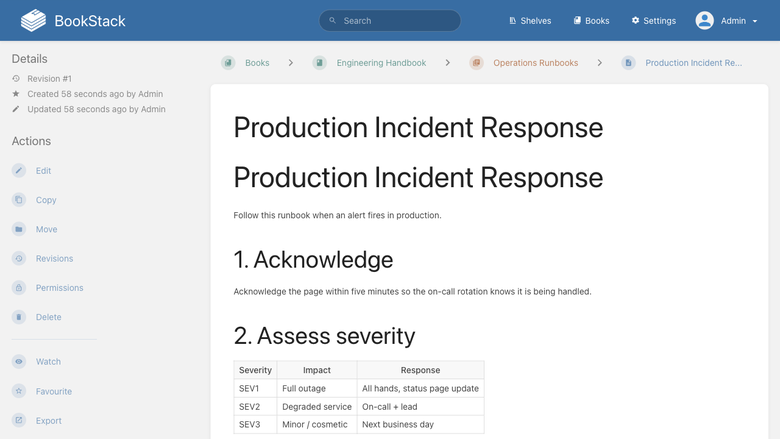Click the "SEV3" table cell
The height and width of the screenshot is (439, 780).
coord(255,424)
